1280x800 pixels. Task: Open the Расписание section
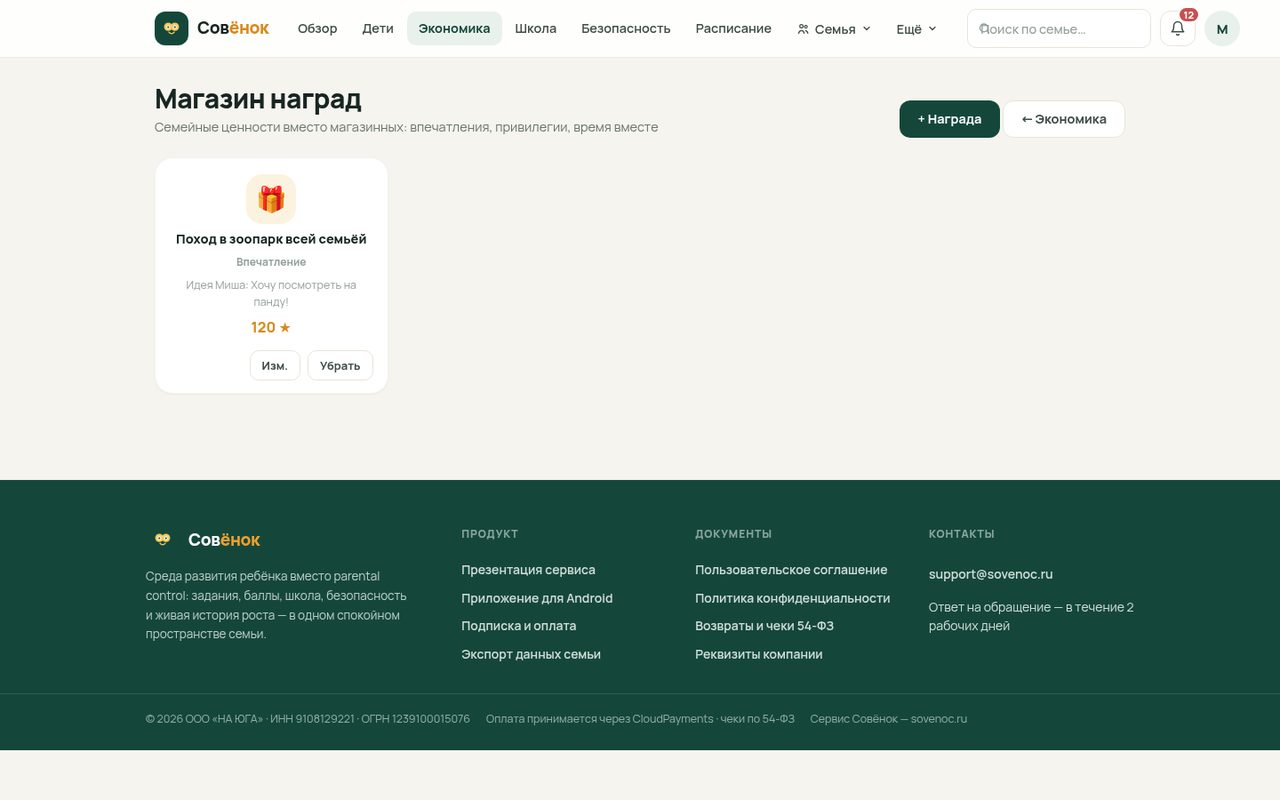point(733,28)
